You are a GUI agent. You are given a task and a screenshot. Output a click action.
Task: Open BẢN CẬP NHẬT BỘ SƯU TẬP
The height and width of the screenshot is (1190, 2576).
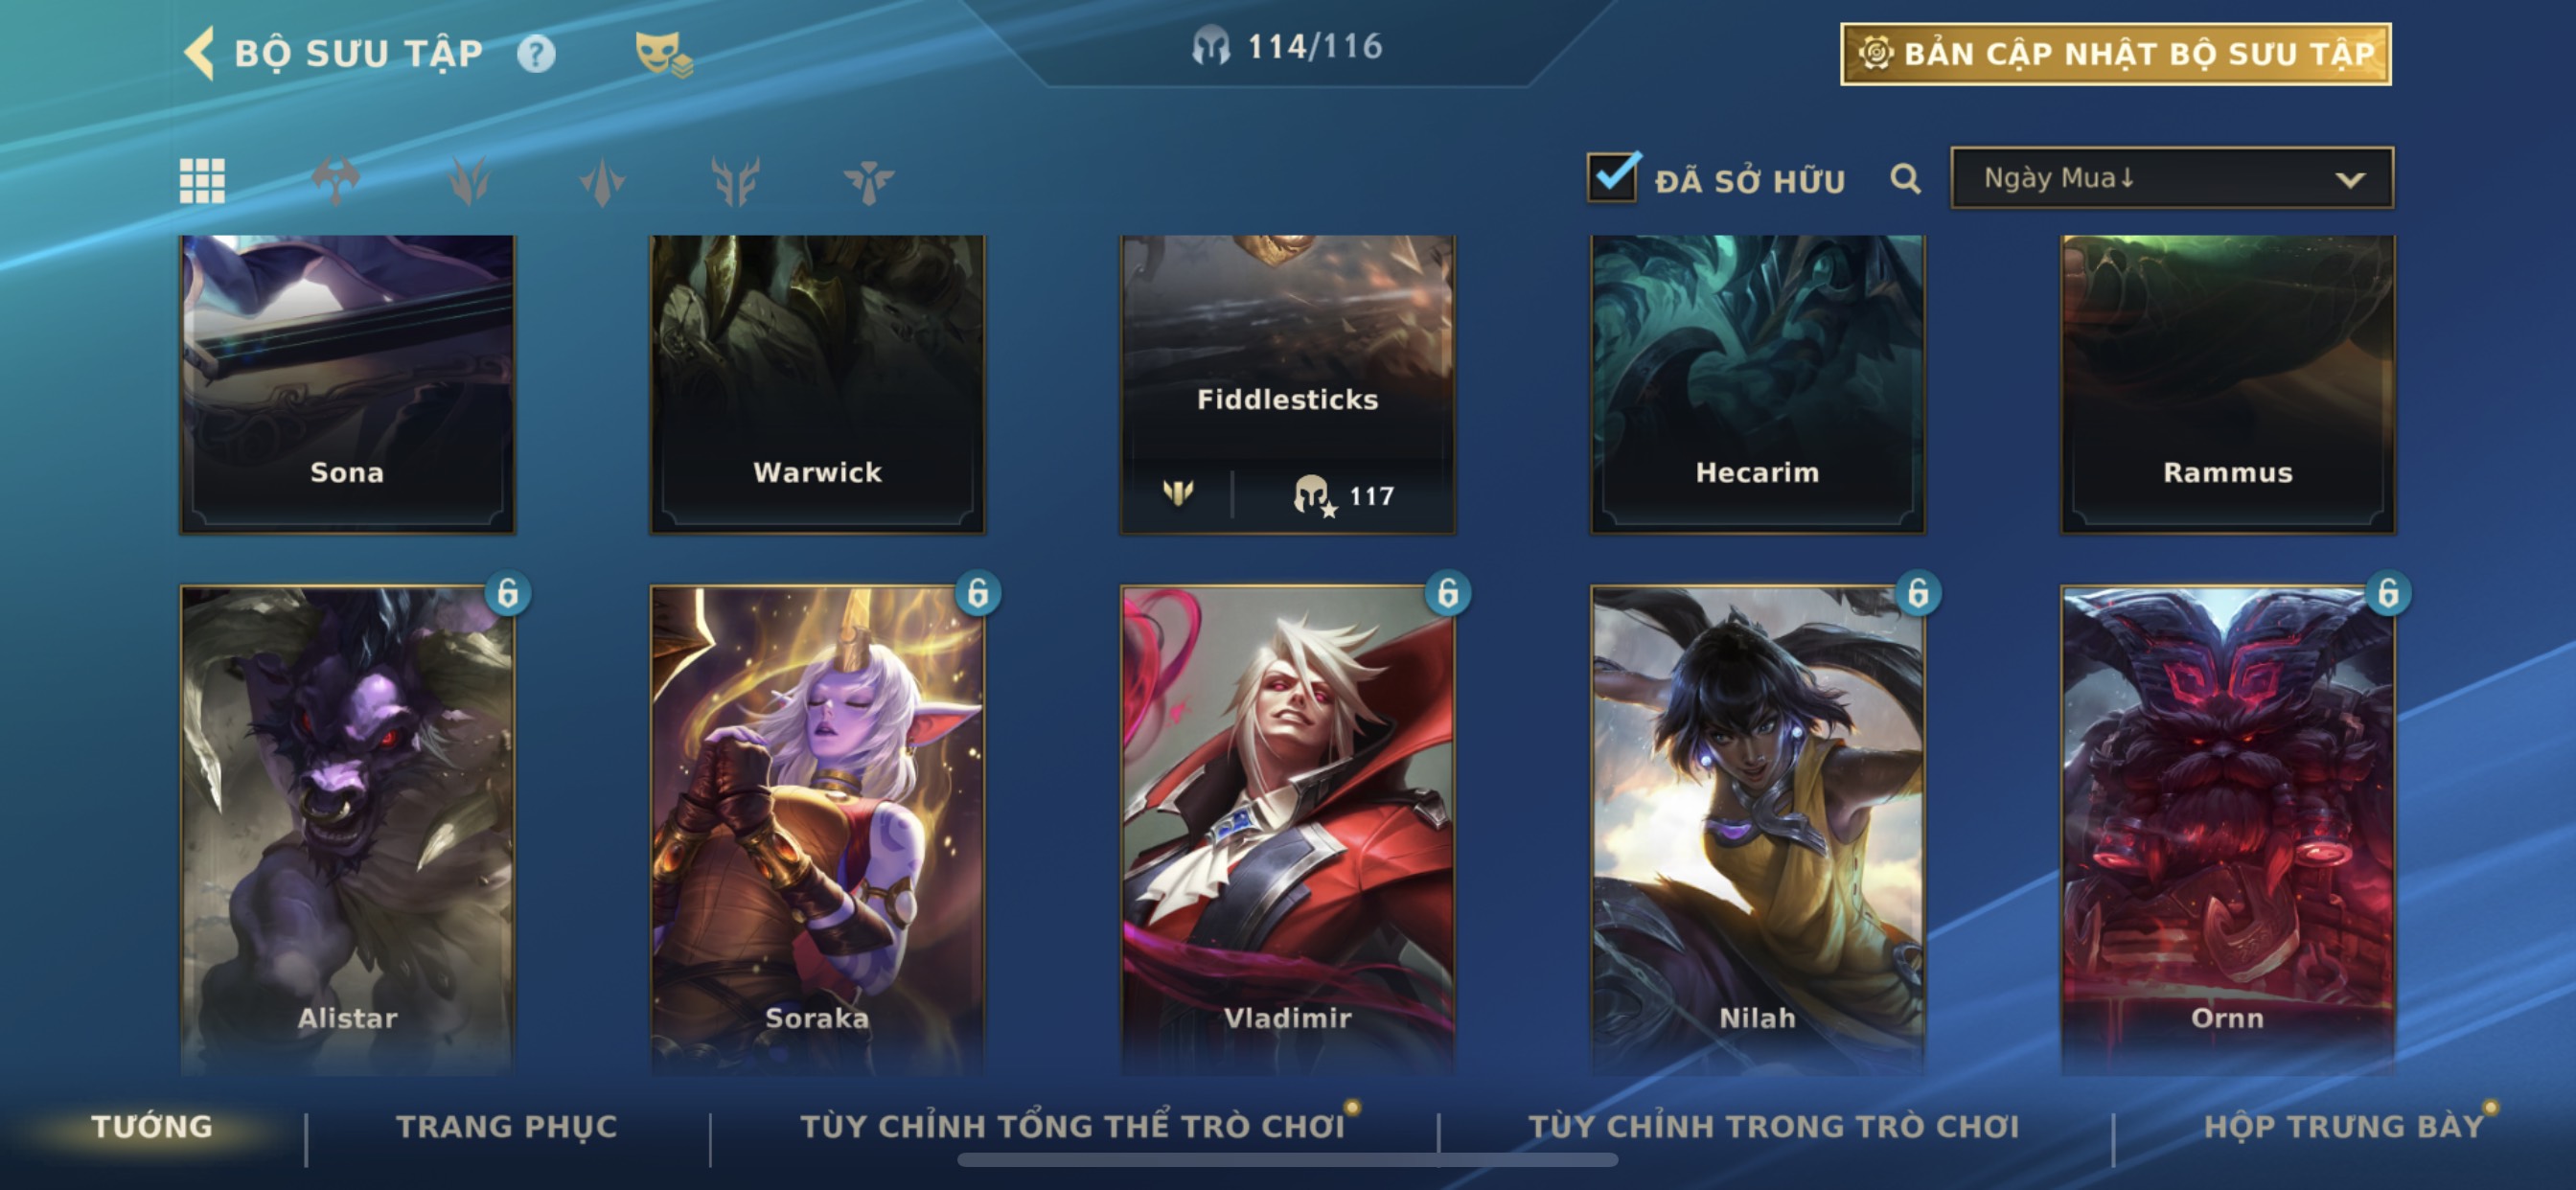(x=2116, y=54)
